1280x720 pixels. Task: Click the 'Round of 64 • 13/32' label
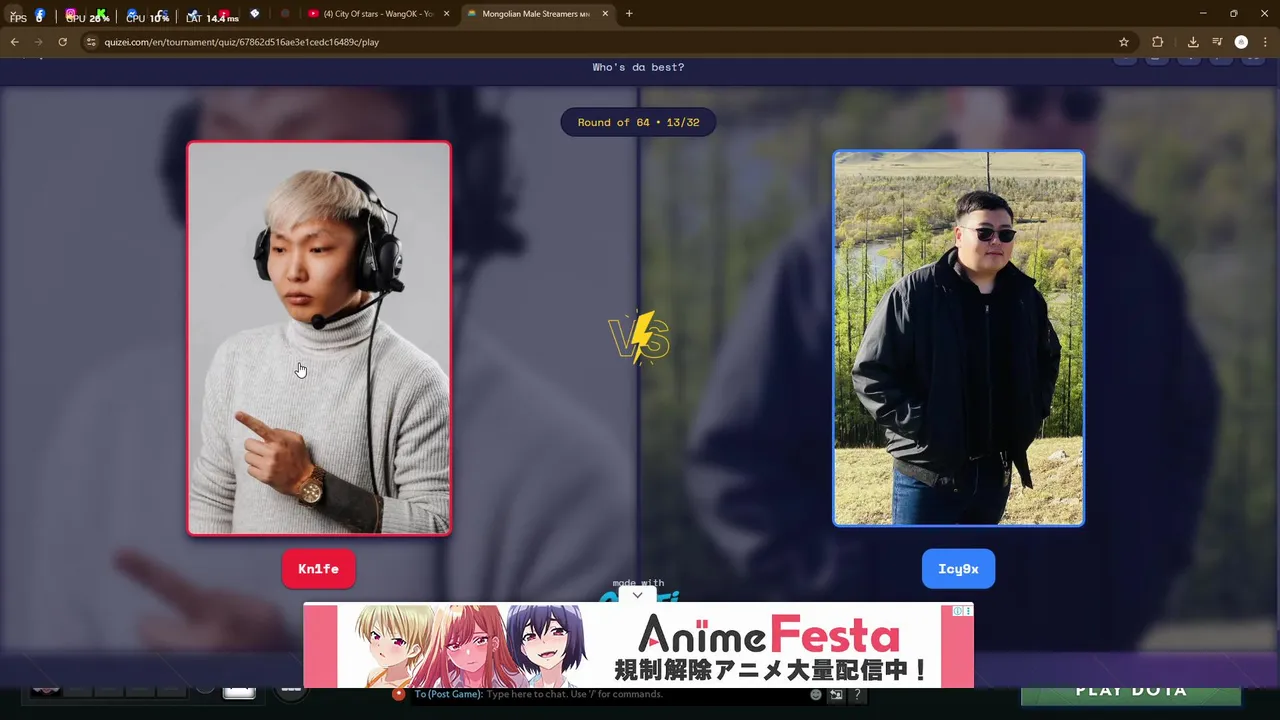click(638, 122)
